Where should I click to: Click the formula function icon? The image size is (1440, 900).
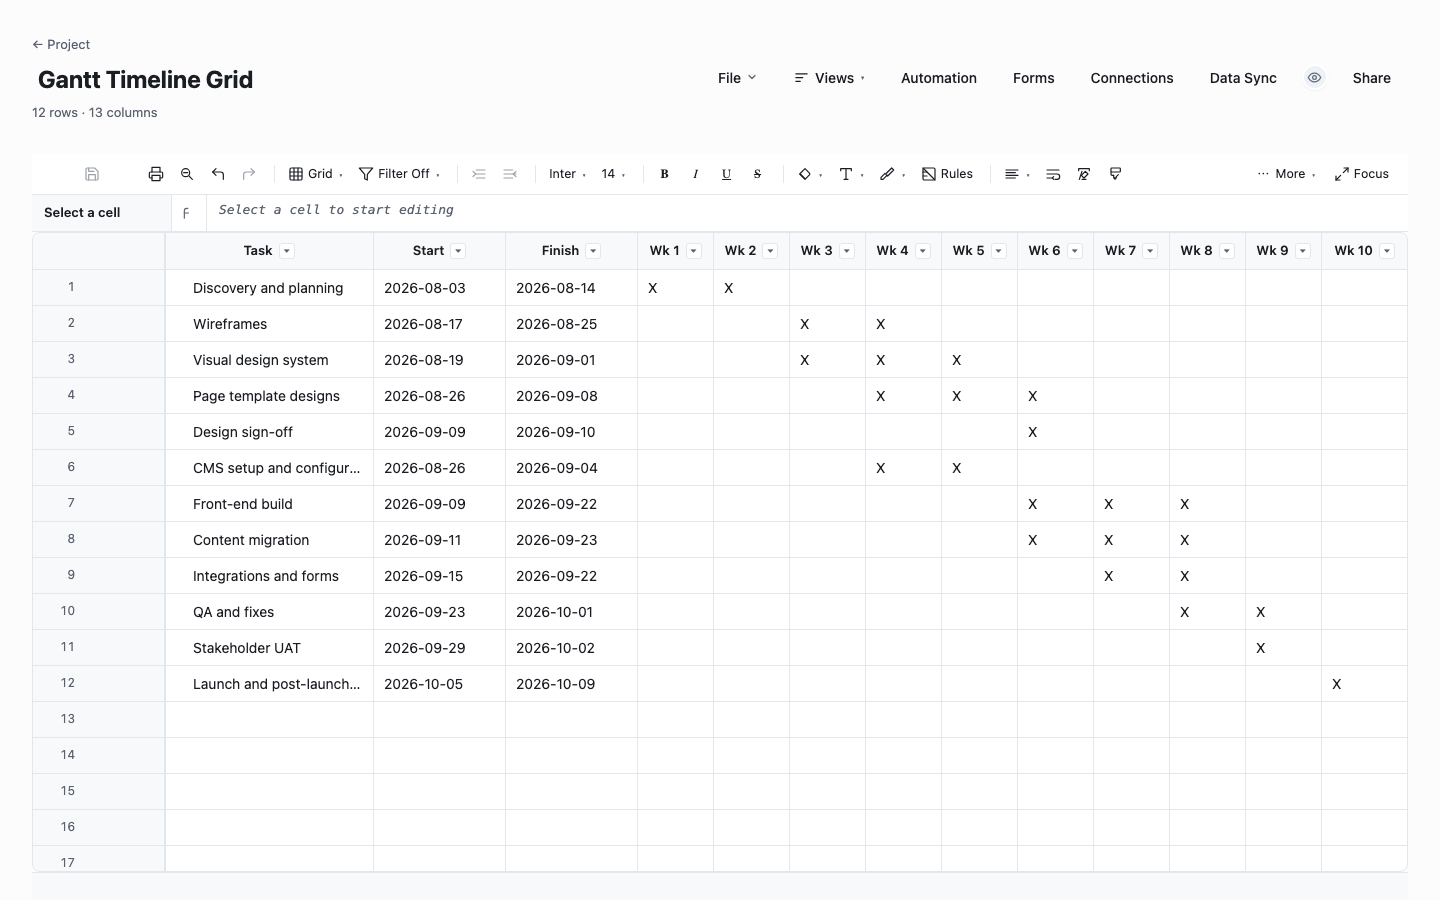186,213
